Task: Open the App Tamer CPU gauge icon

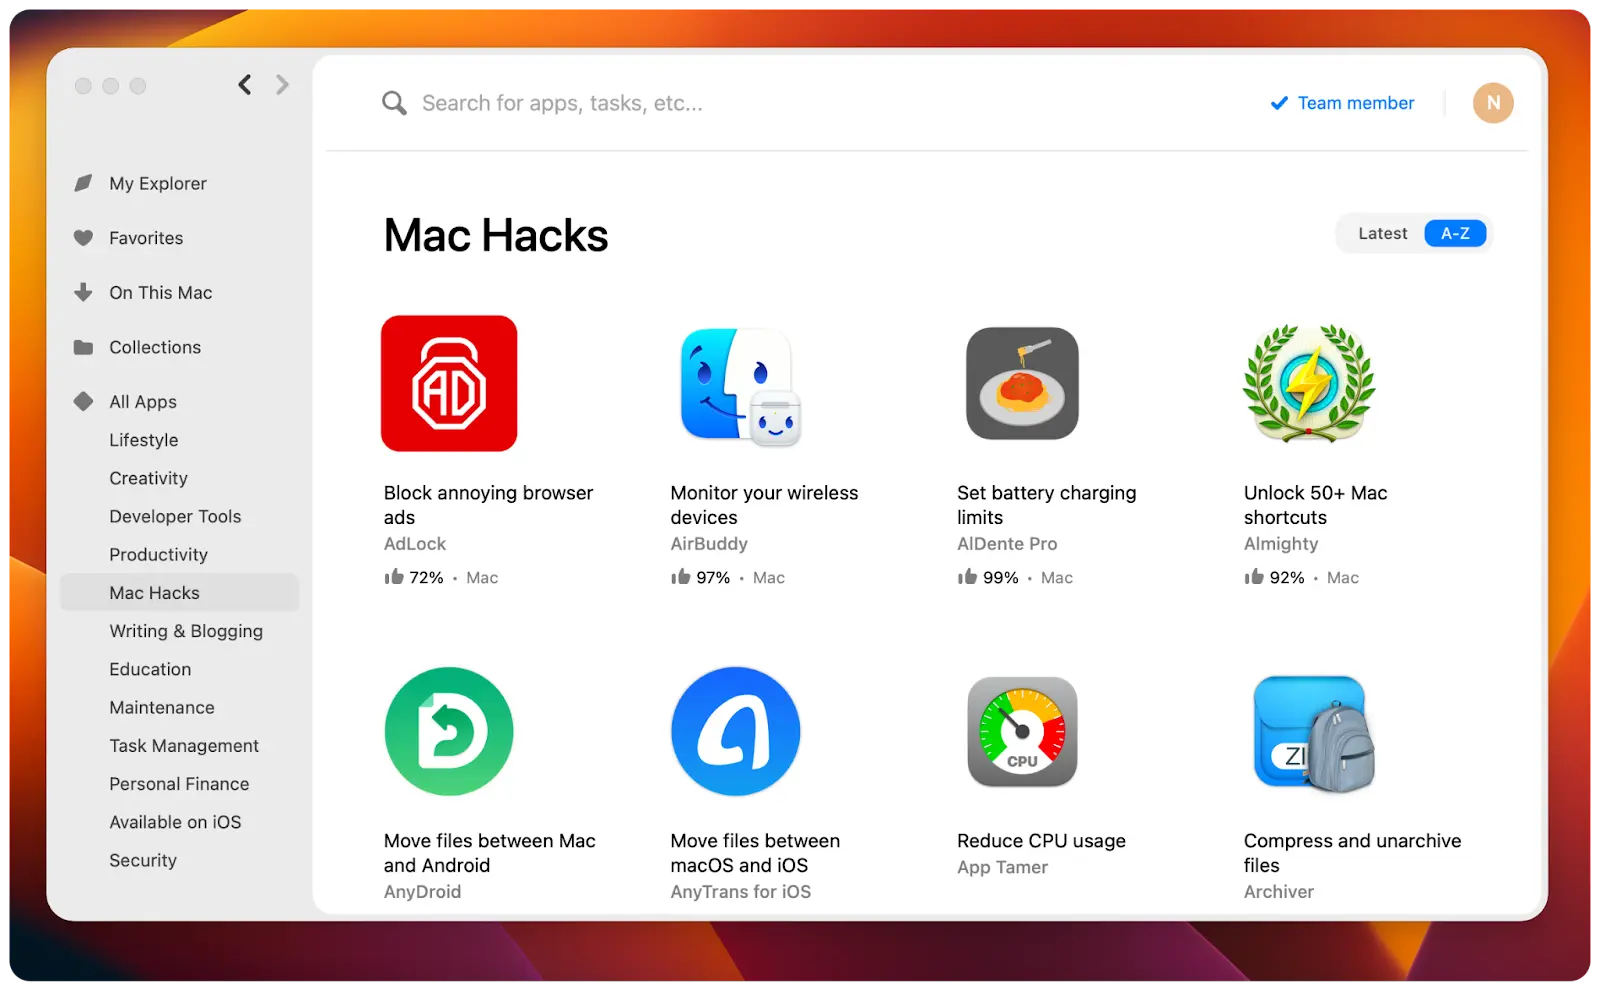Action: coord(1022,732)
